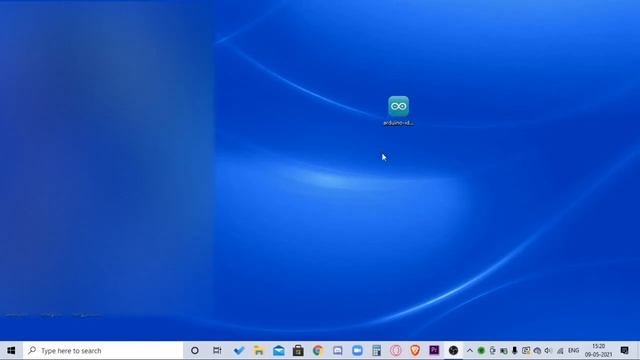Open Adobe Premiere Pro from taskbar
This screenshot has height=360, width=640.
coord(434,350)
